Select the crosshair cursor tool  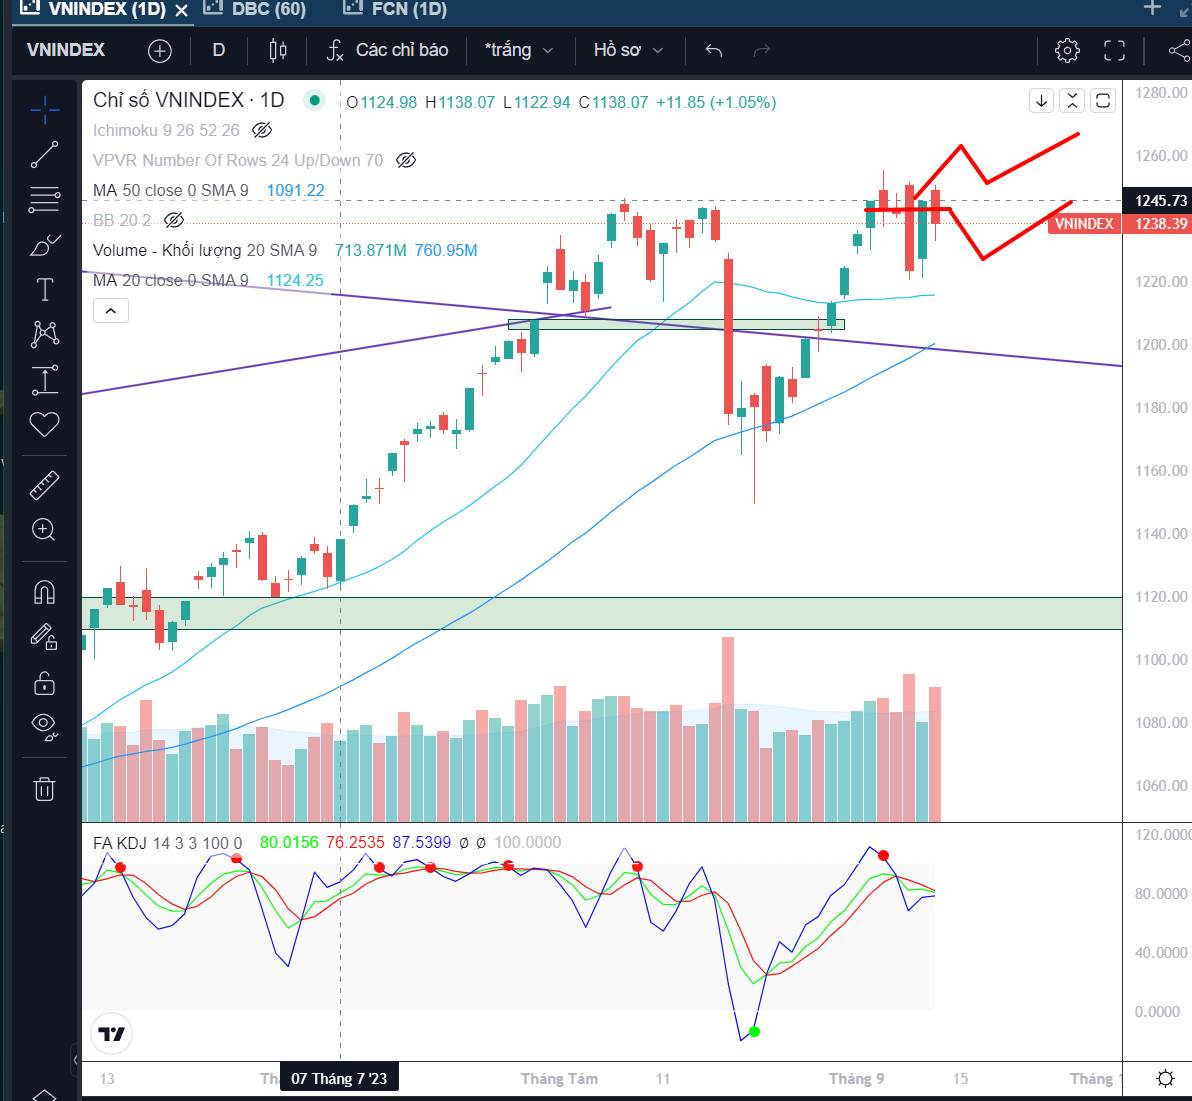point(44,110)
